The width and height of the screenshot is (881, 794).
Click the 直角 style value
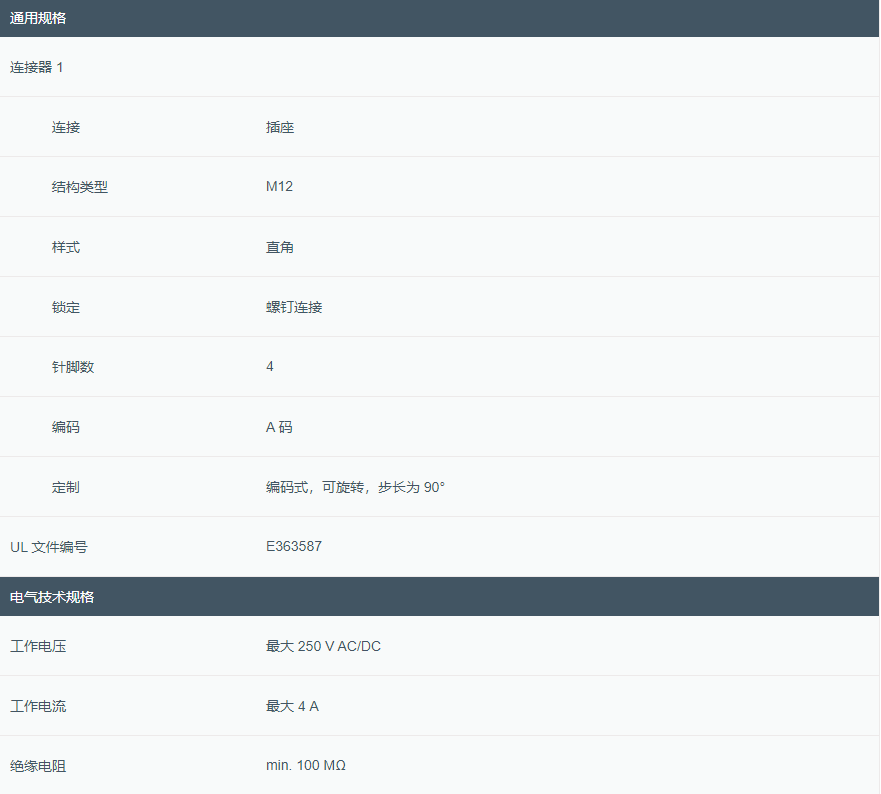coord(280,247)
